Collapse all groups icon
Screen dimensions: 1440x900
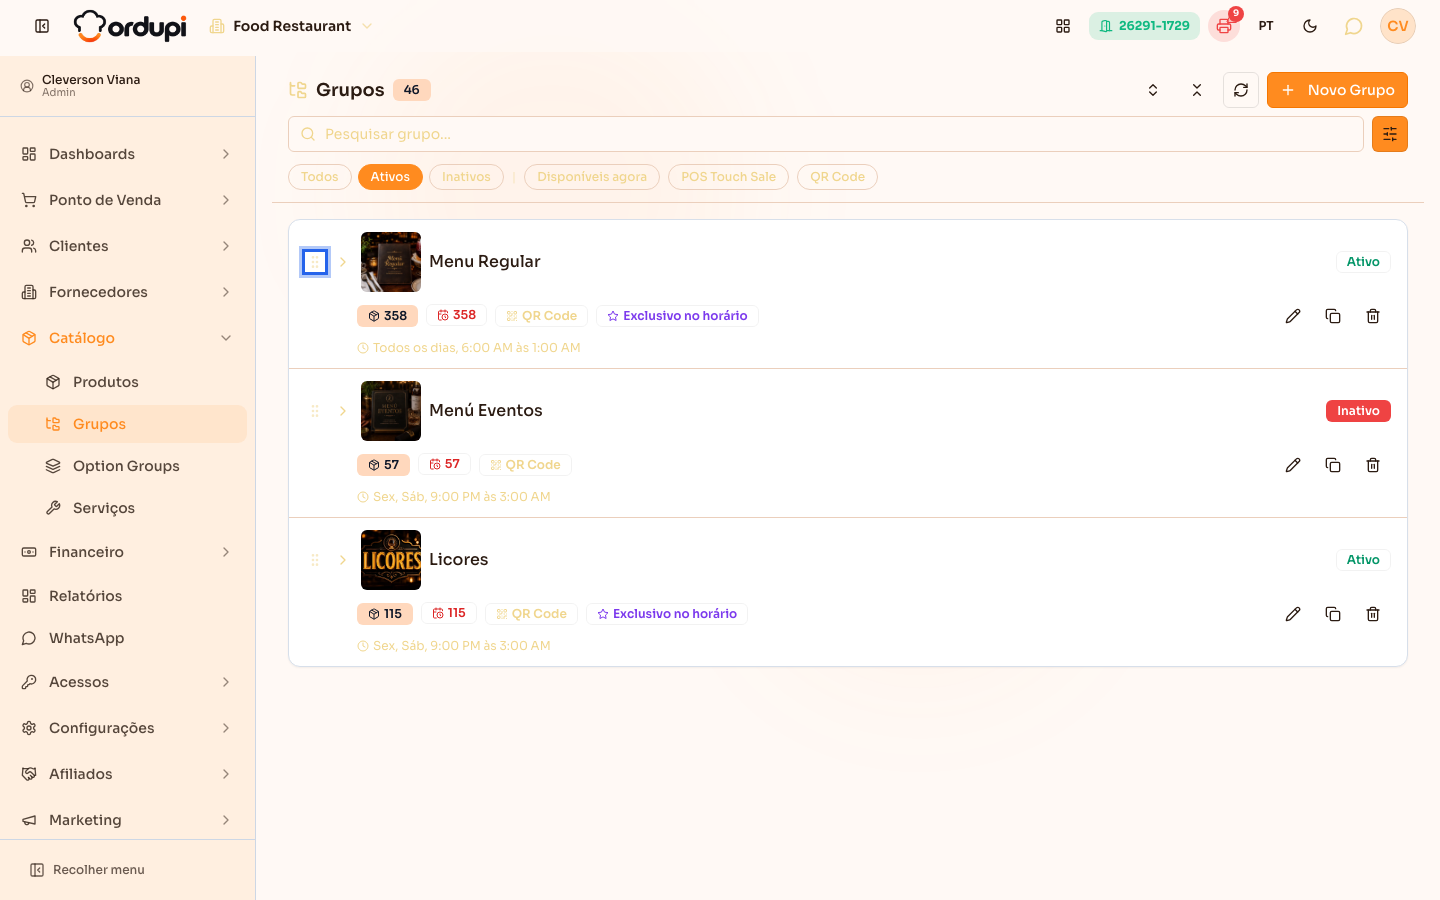[x=1197, y=90]
